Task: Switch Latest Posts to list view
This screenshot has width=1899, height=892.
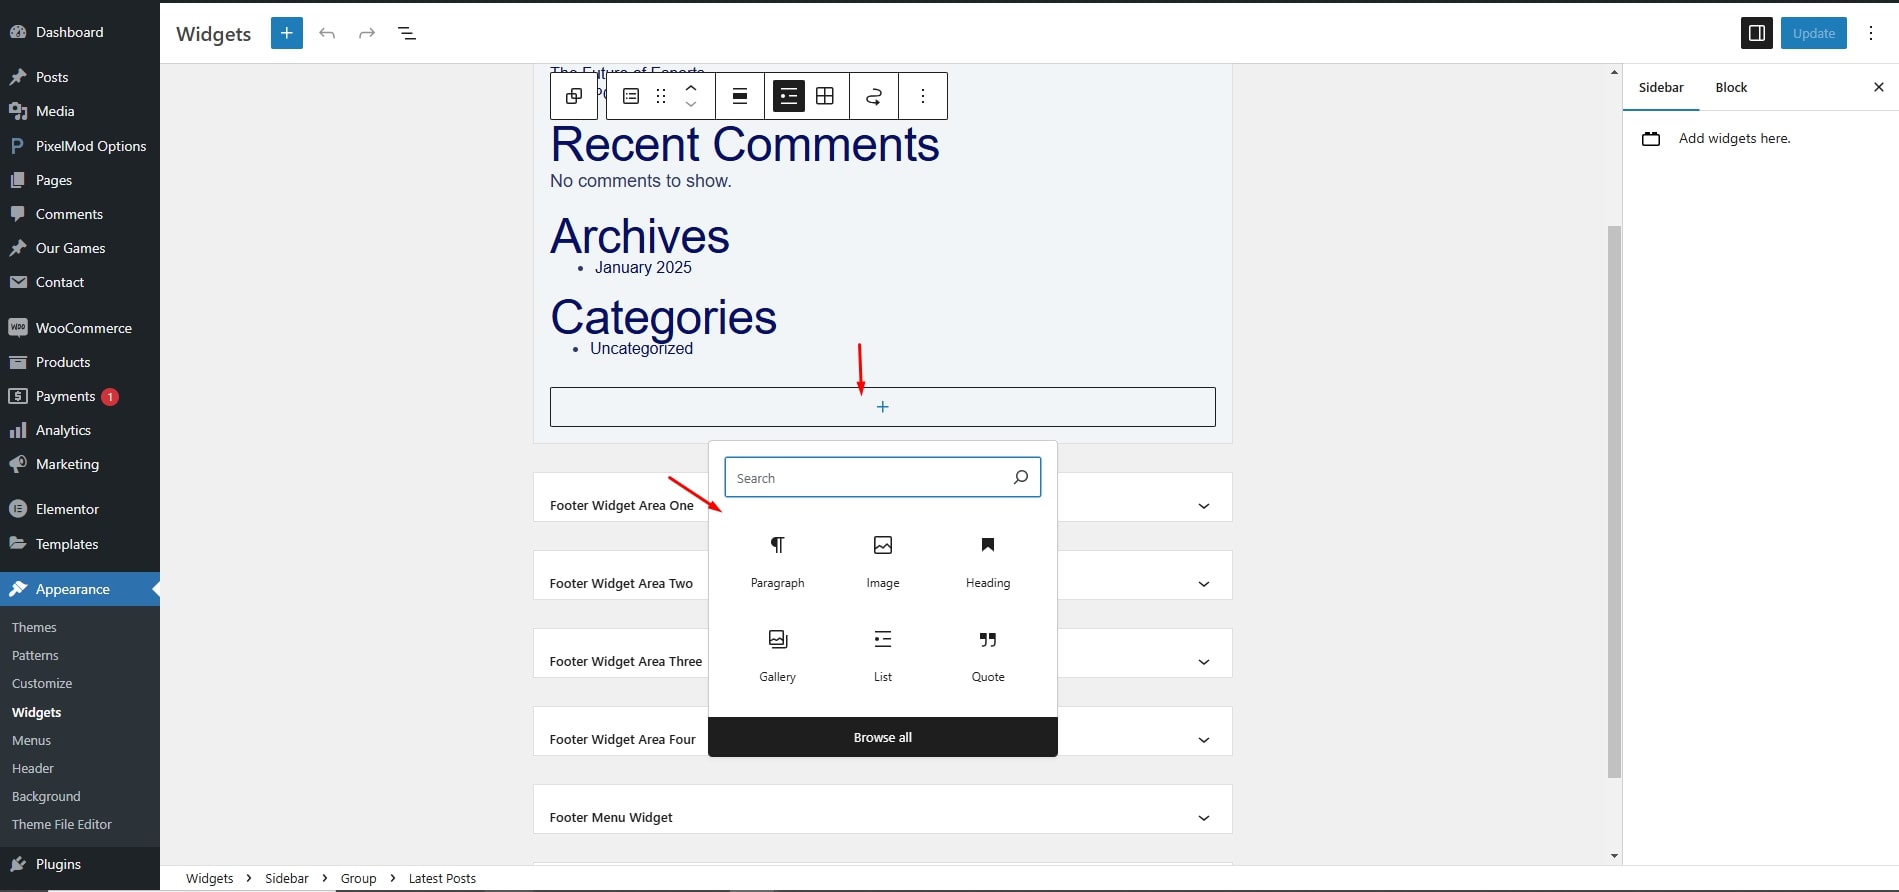Action: (x=789, y=96)
